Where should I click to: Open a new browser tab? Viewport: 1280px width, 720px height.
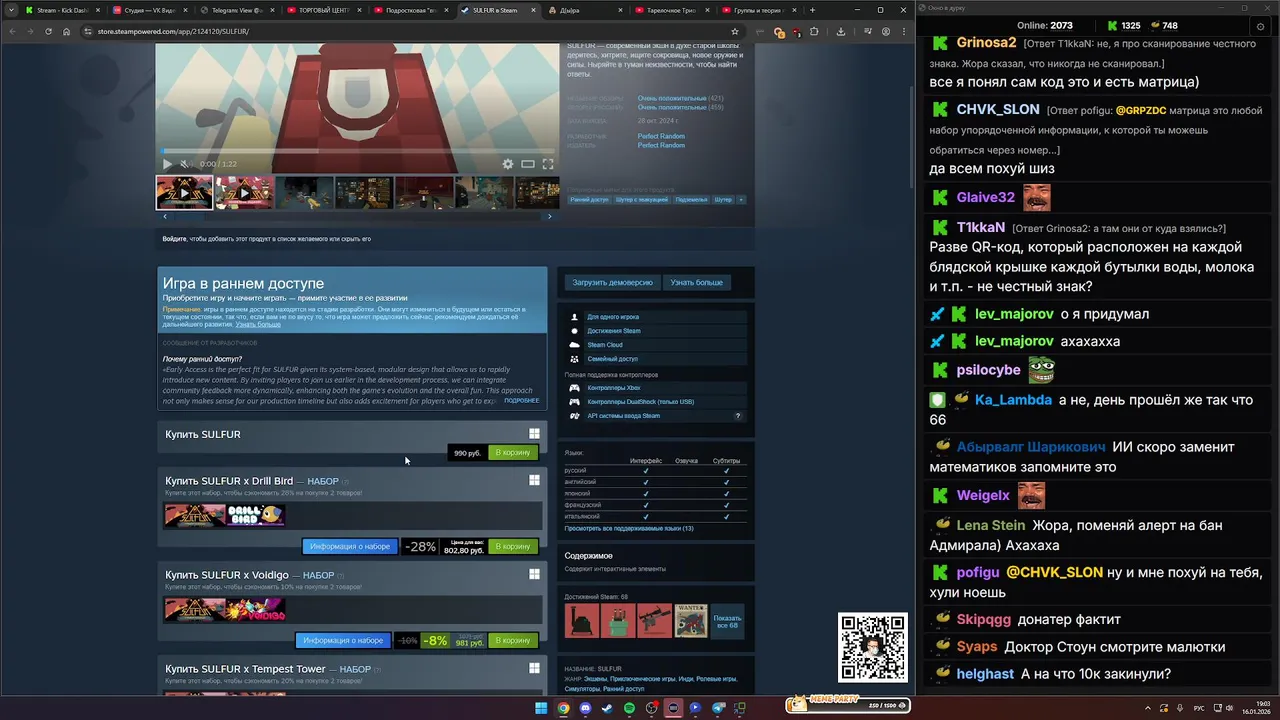[x=812, y=10]
